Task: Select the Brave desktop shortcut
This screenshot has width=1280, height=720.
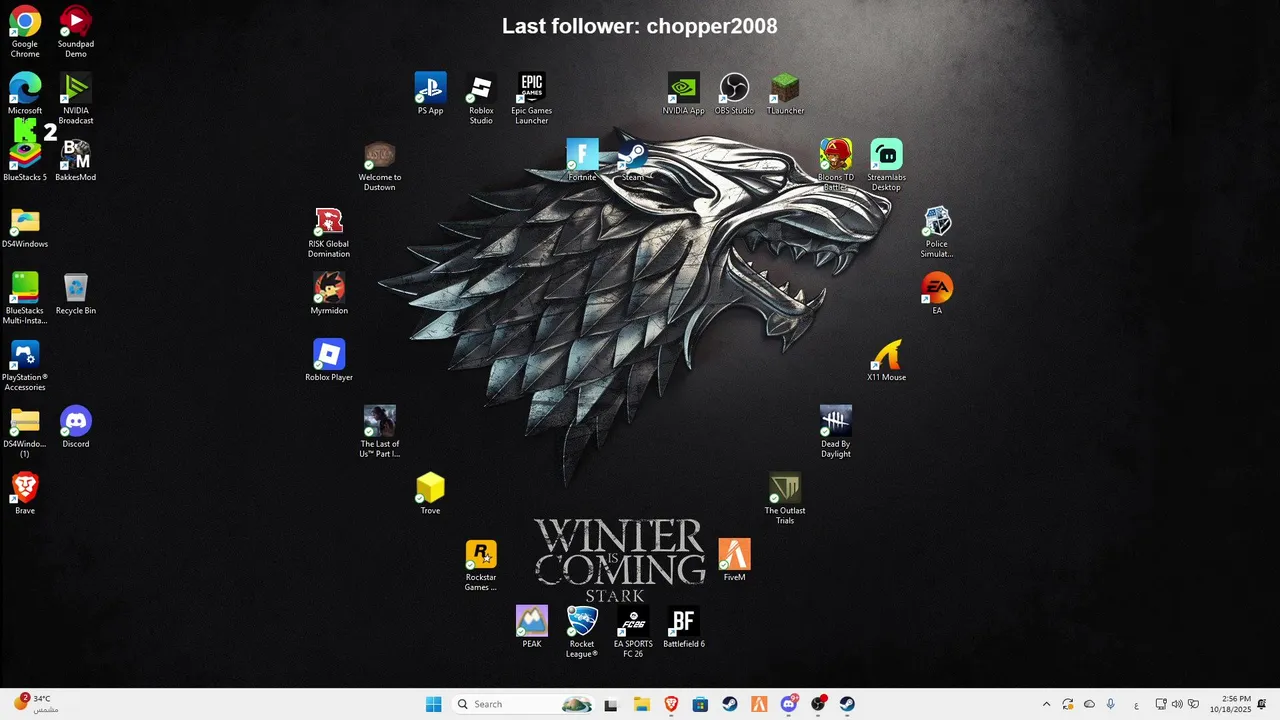Action: pyautogui.click(x=25, y=494)
